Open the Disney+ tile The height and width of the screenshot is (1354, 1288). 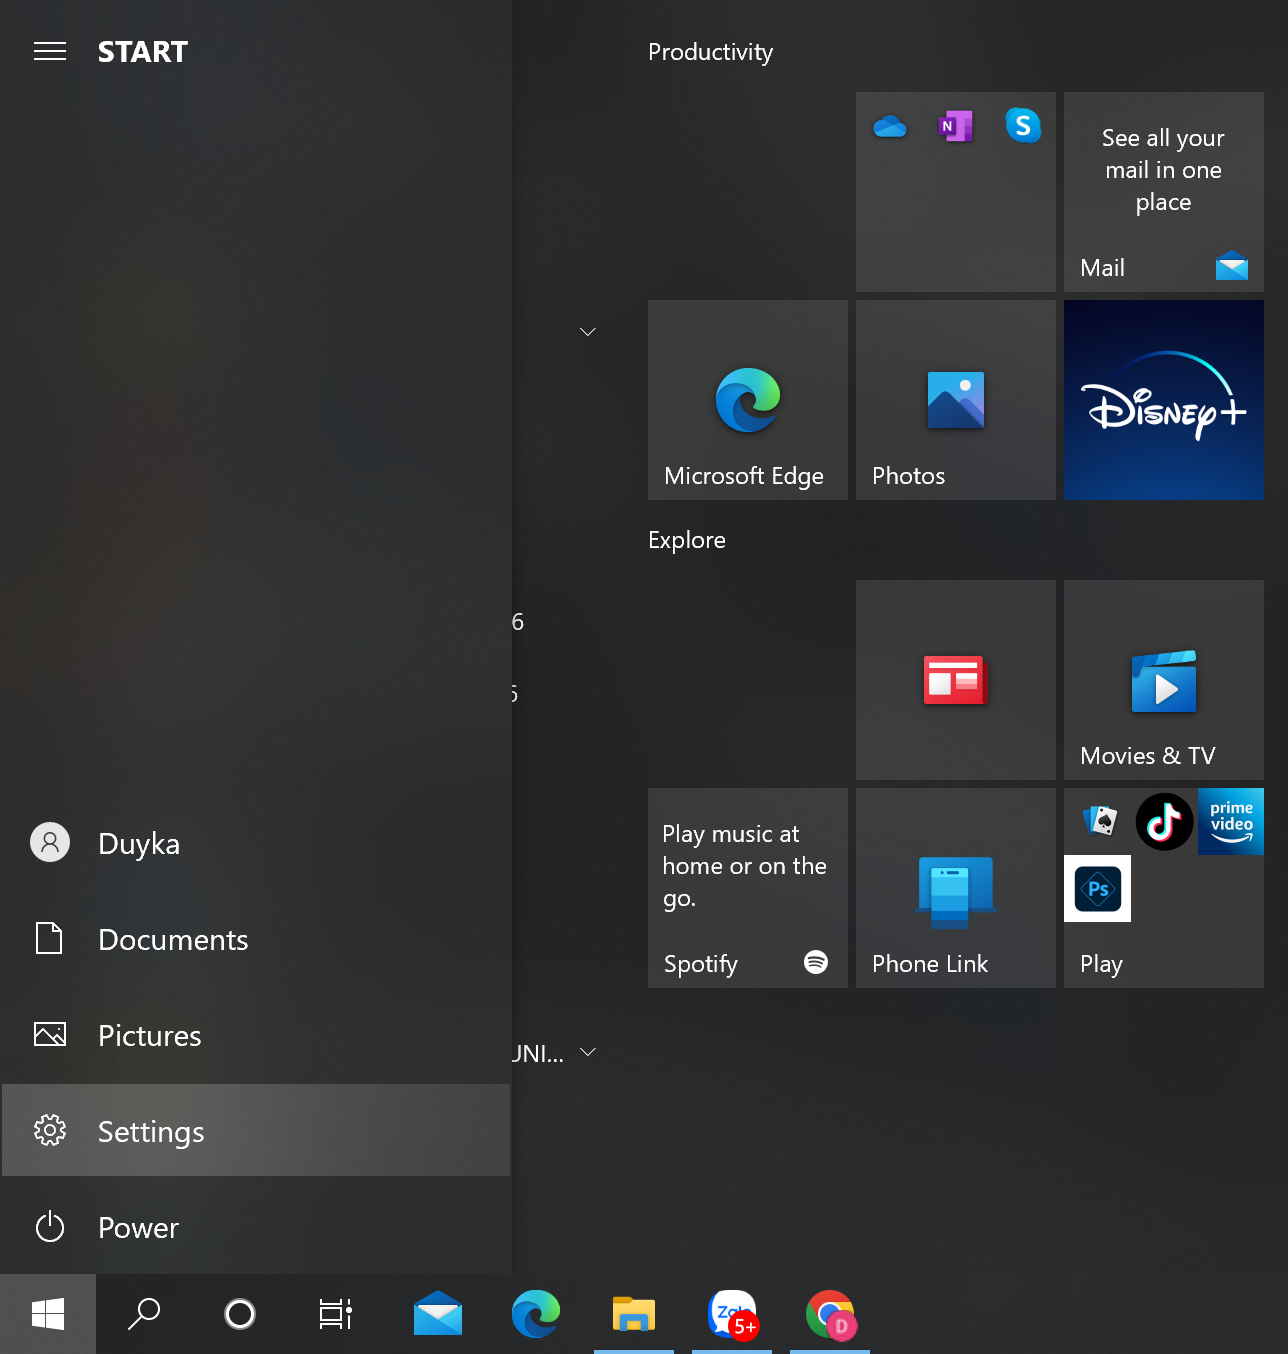(x=1164, y=400)
